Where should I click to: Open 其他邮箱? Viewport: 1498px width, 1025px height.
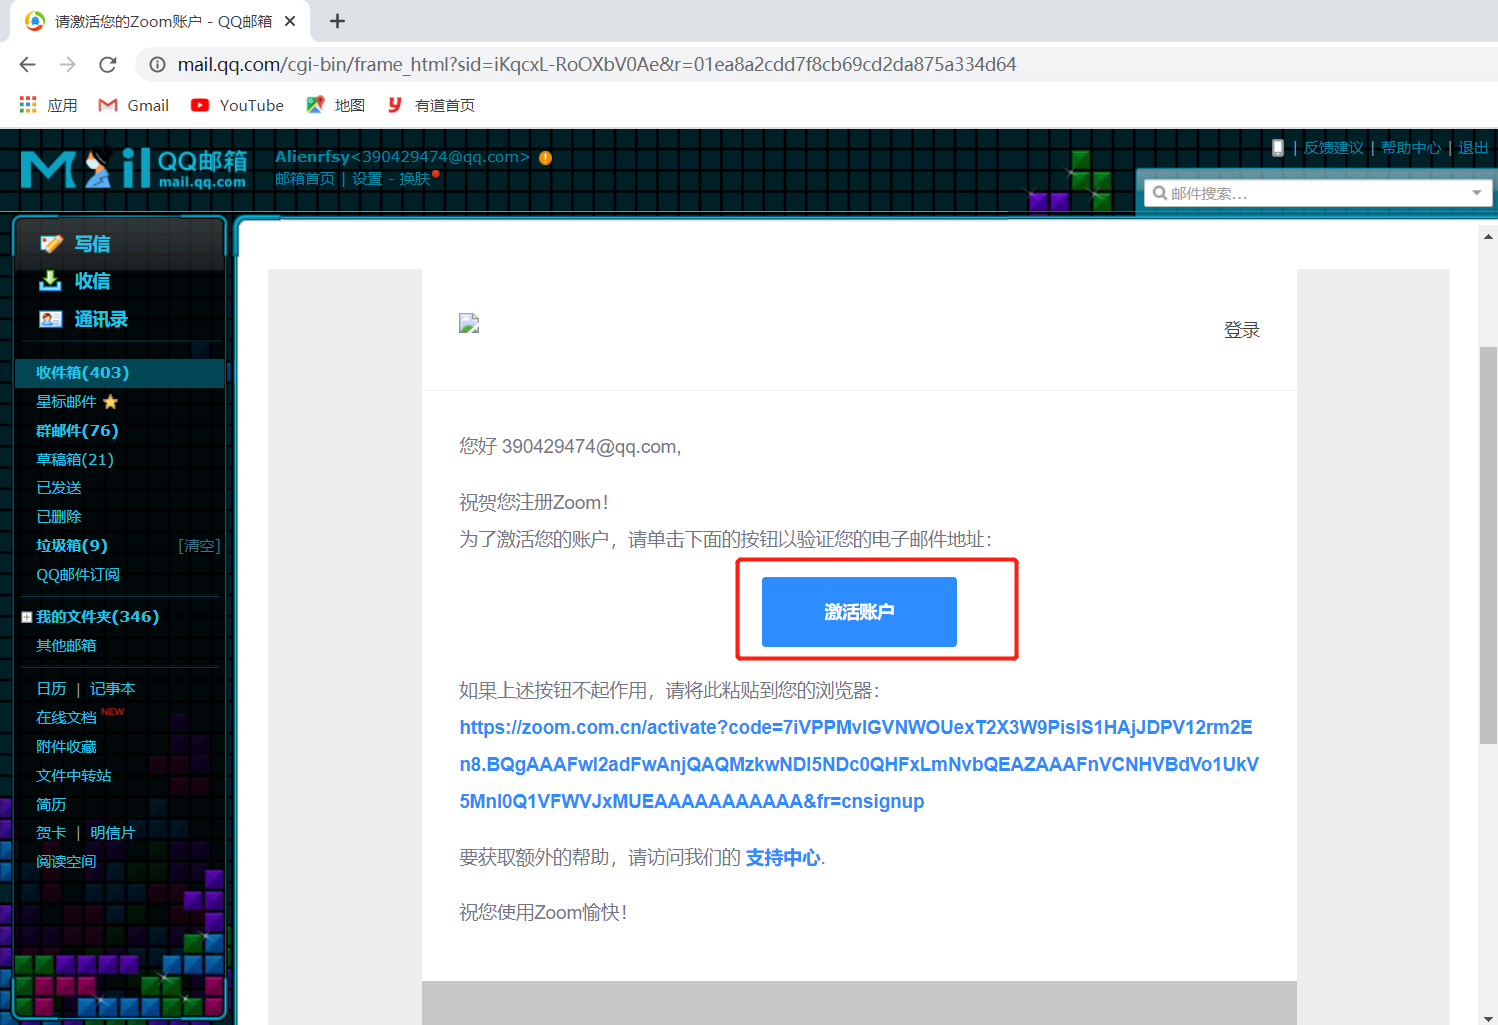[x=66, y=645]
